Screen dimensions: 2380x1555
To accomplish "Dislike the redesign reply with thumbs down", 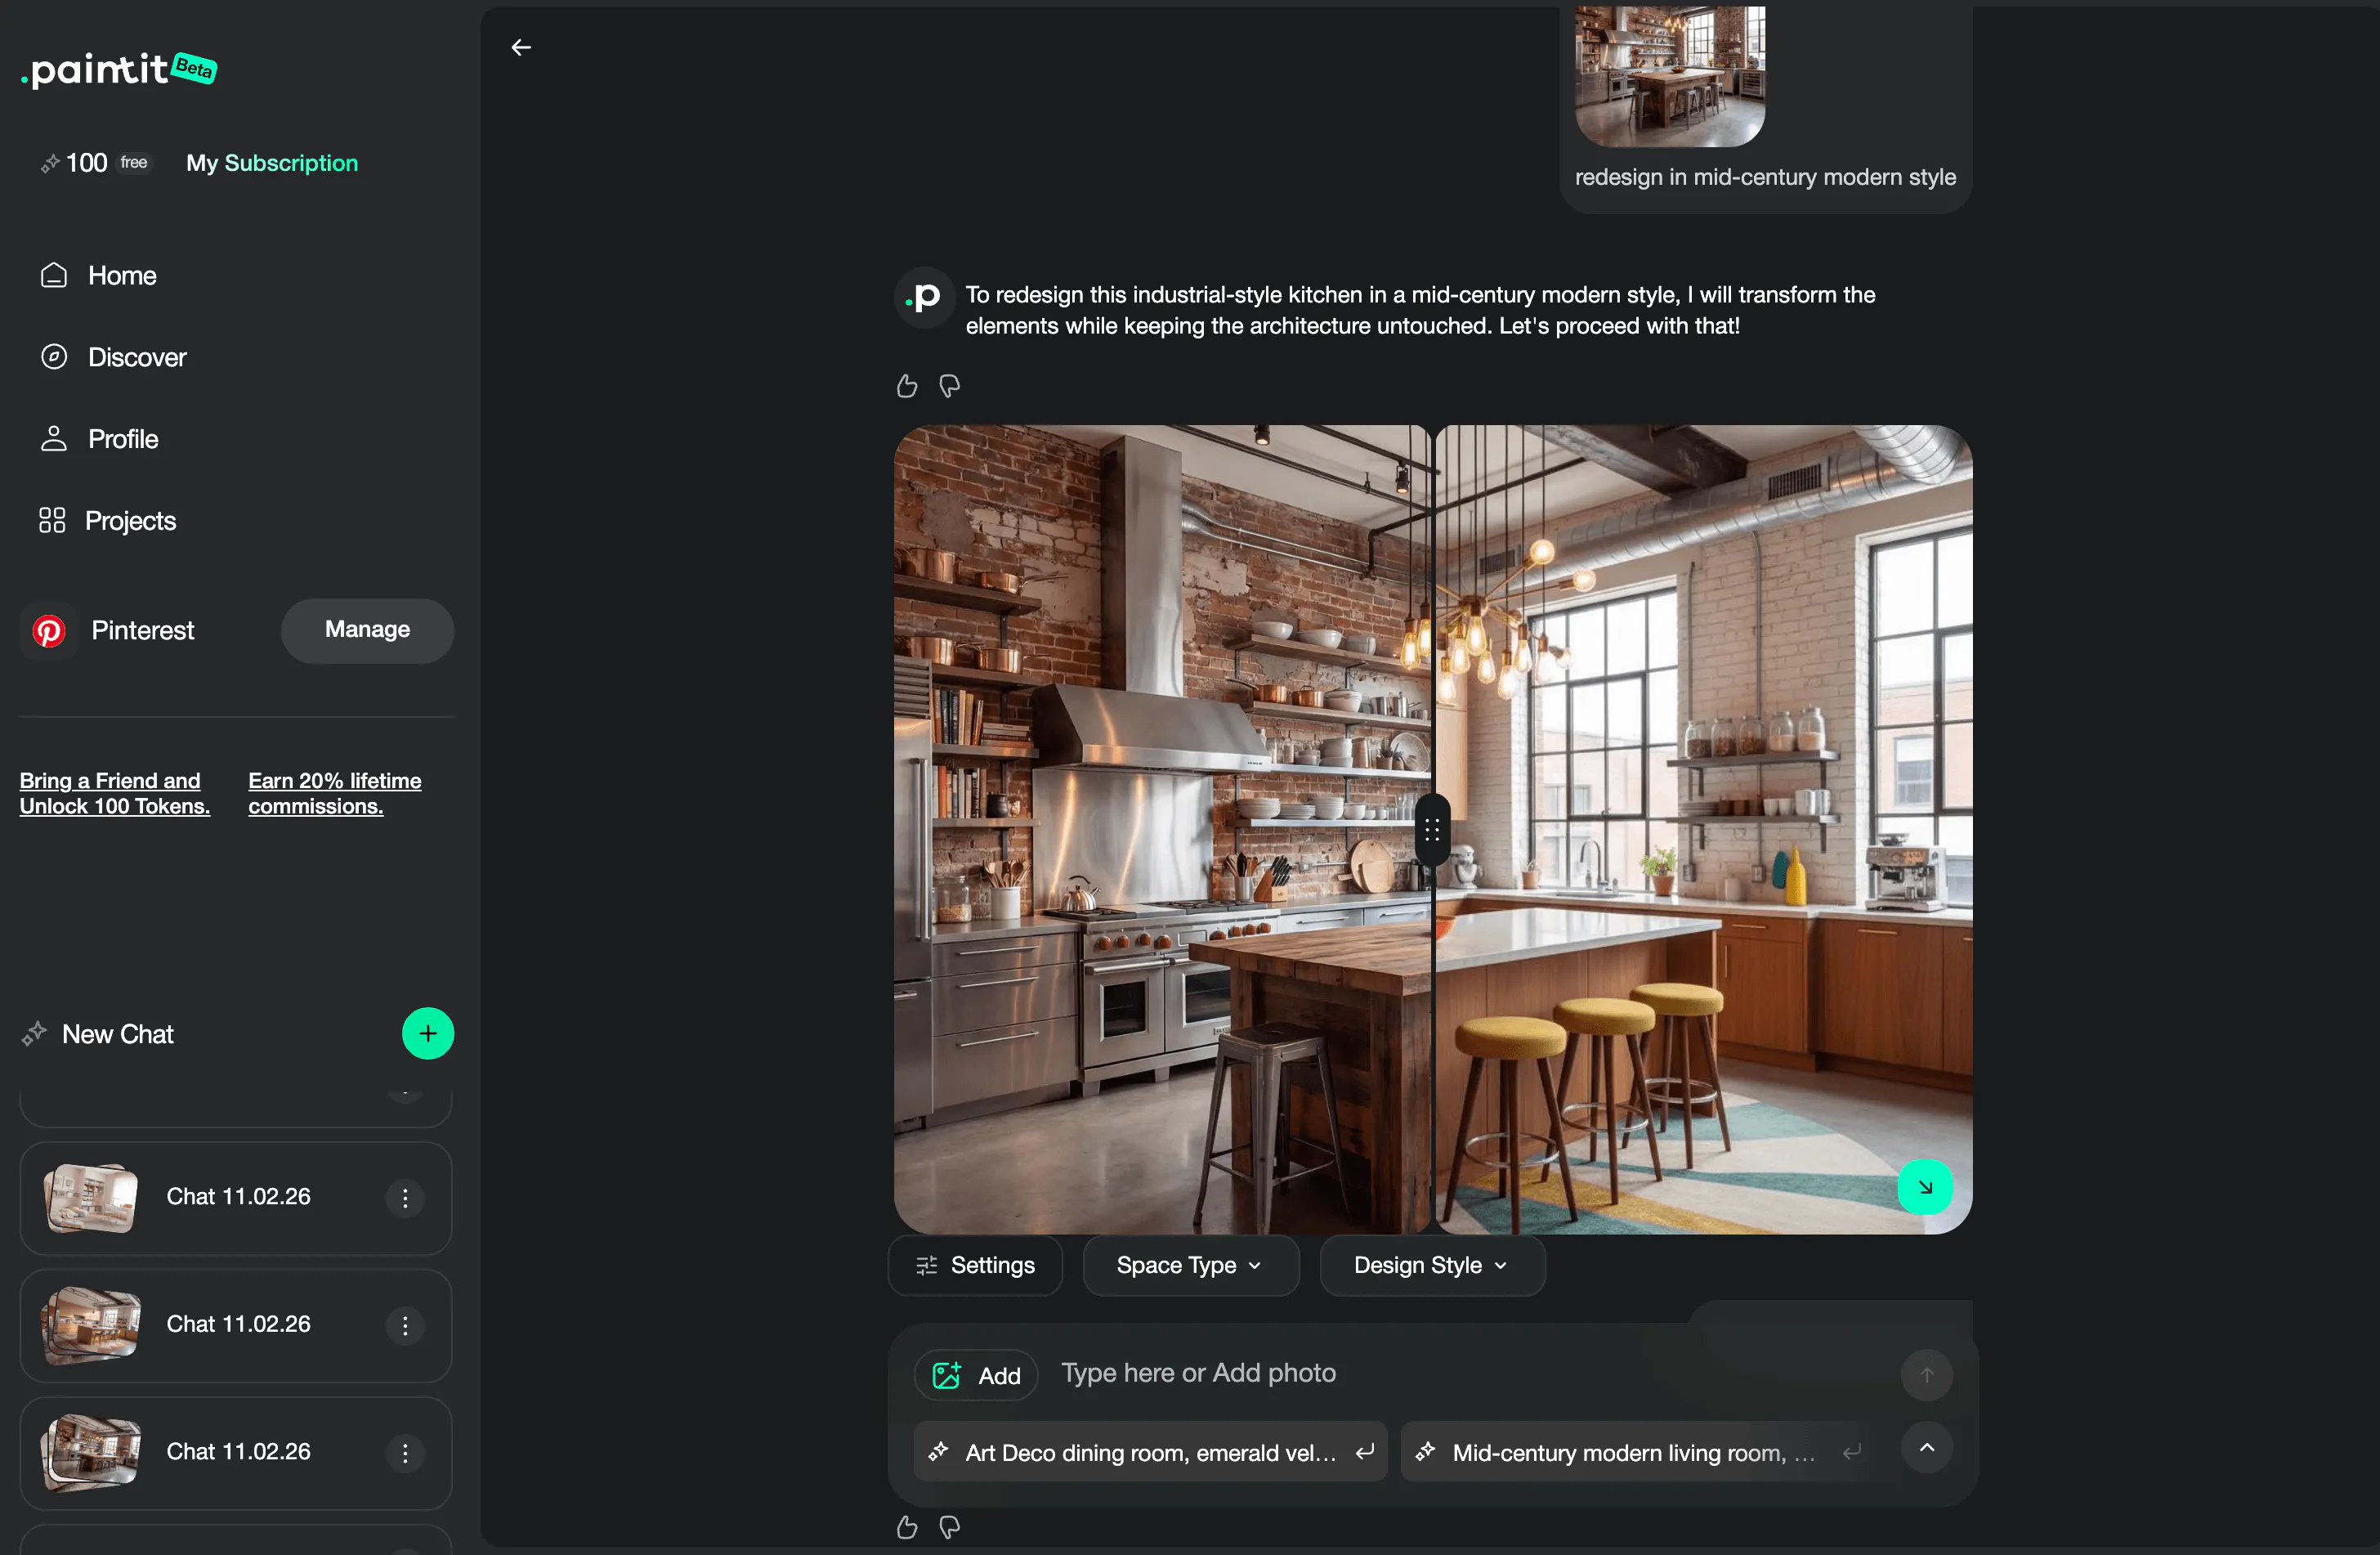I will (950, 386).
